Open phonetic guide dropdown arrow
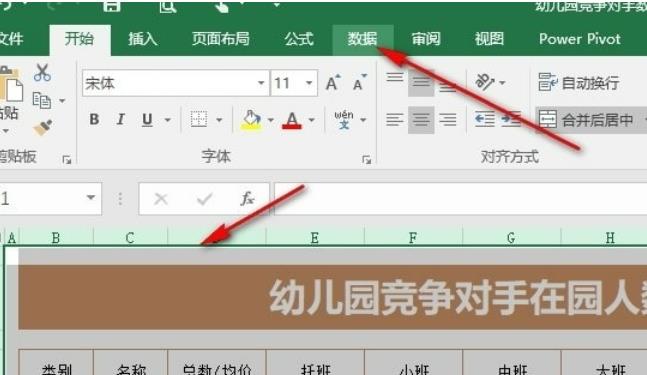 (363, 120)
